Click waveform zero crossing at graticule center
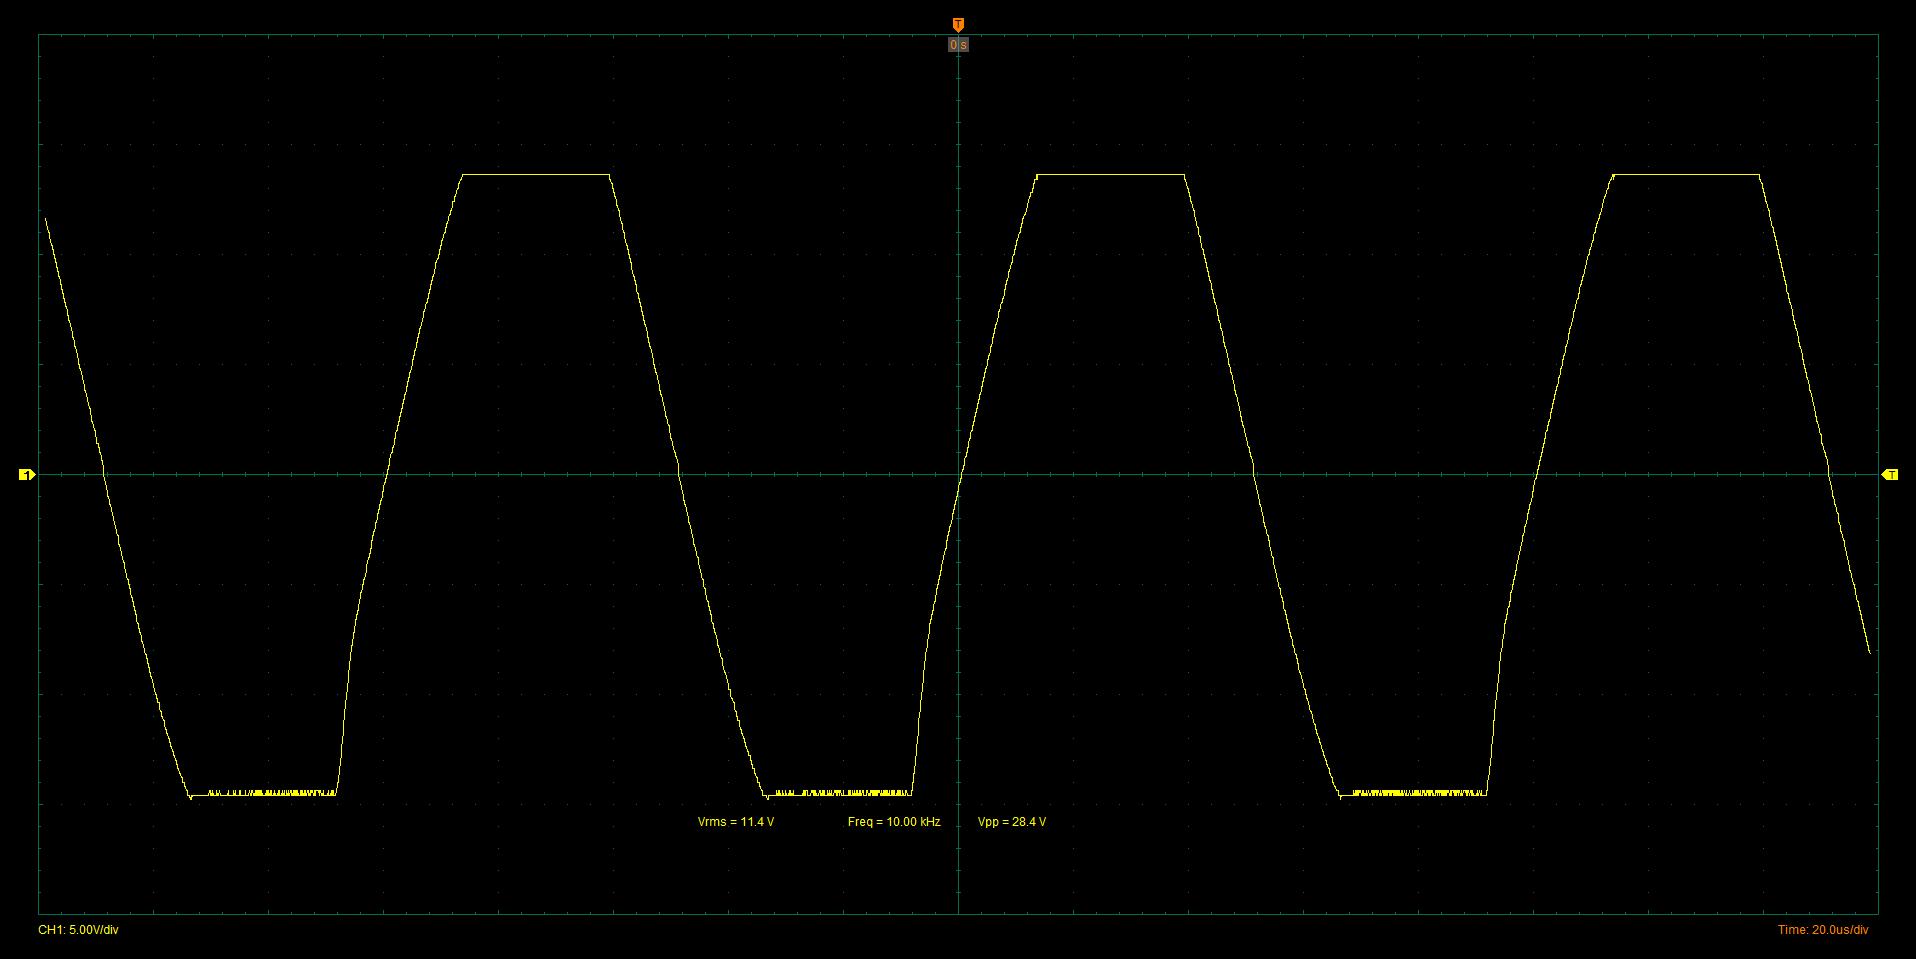Screen dimensions: 1916x959 tap(960, 475)
